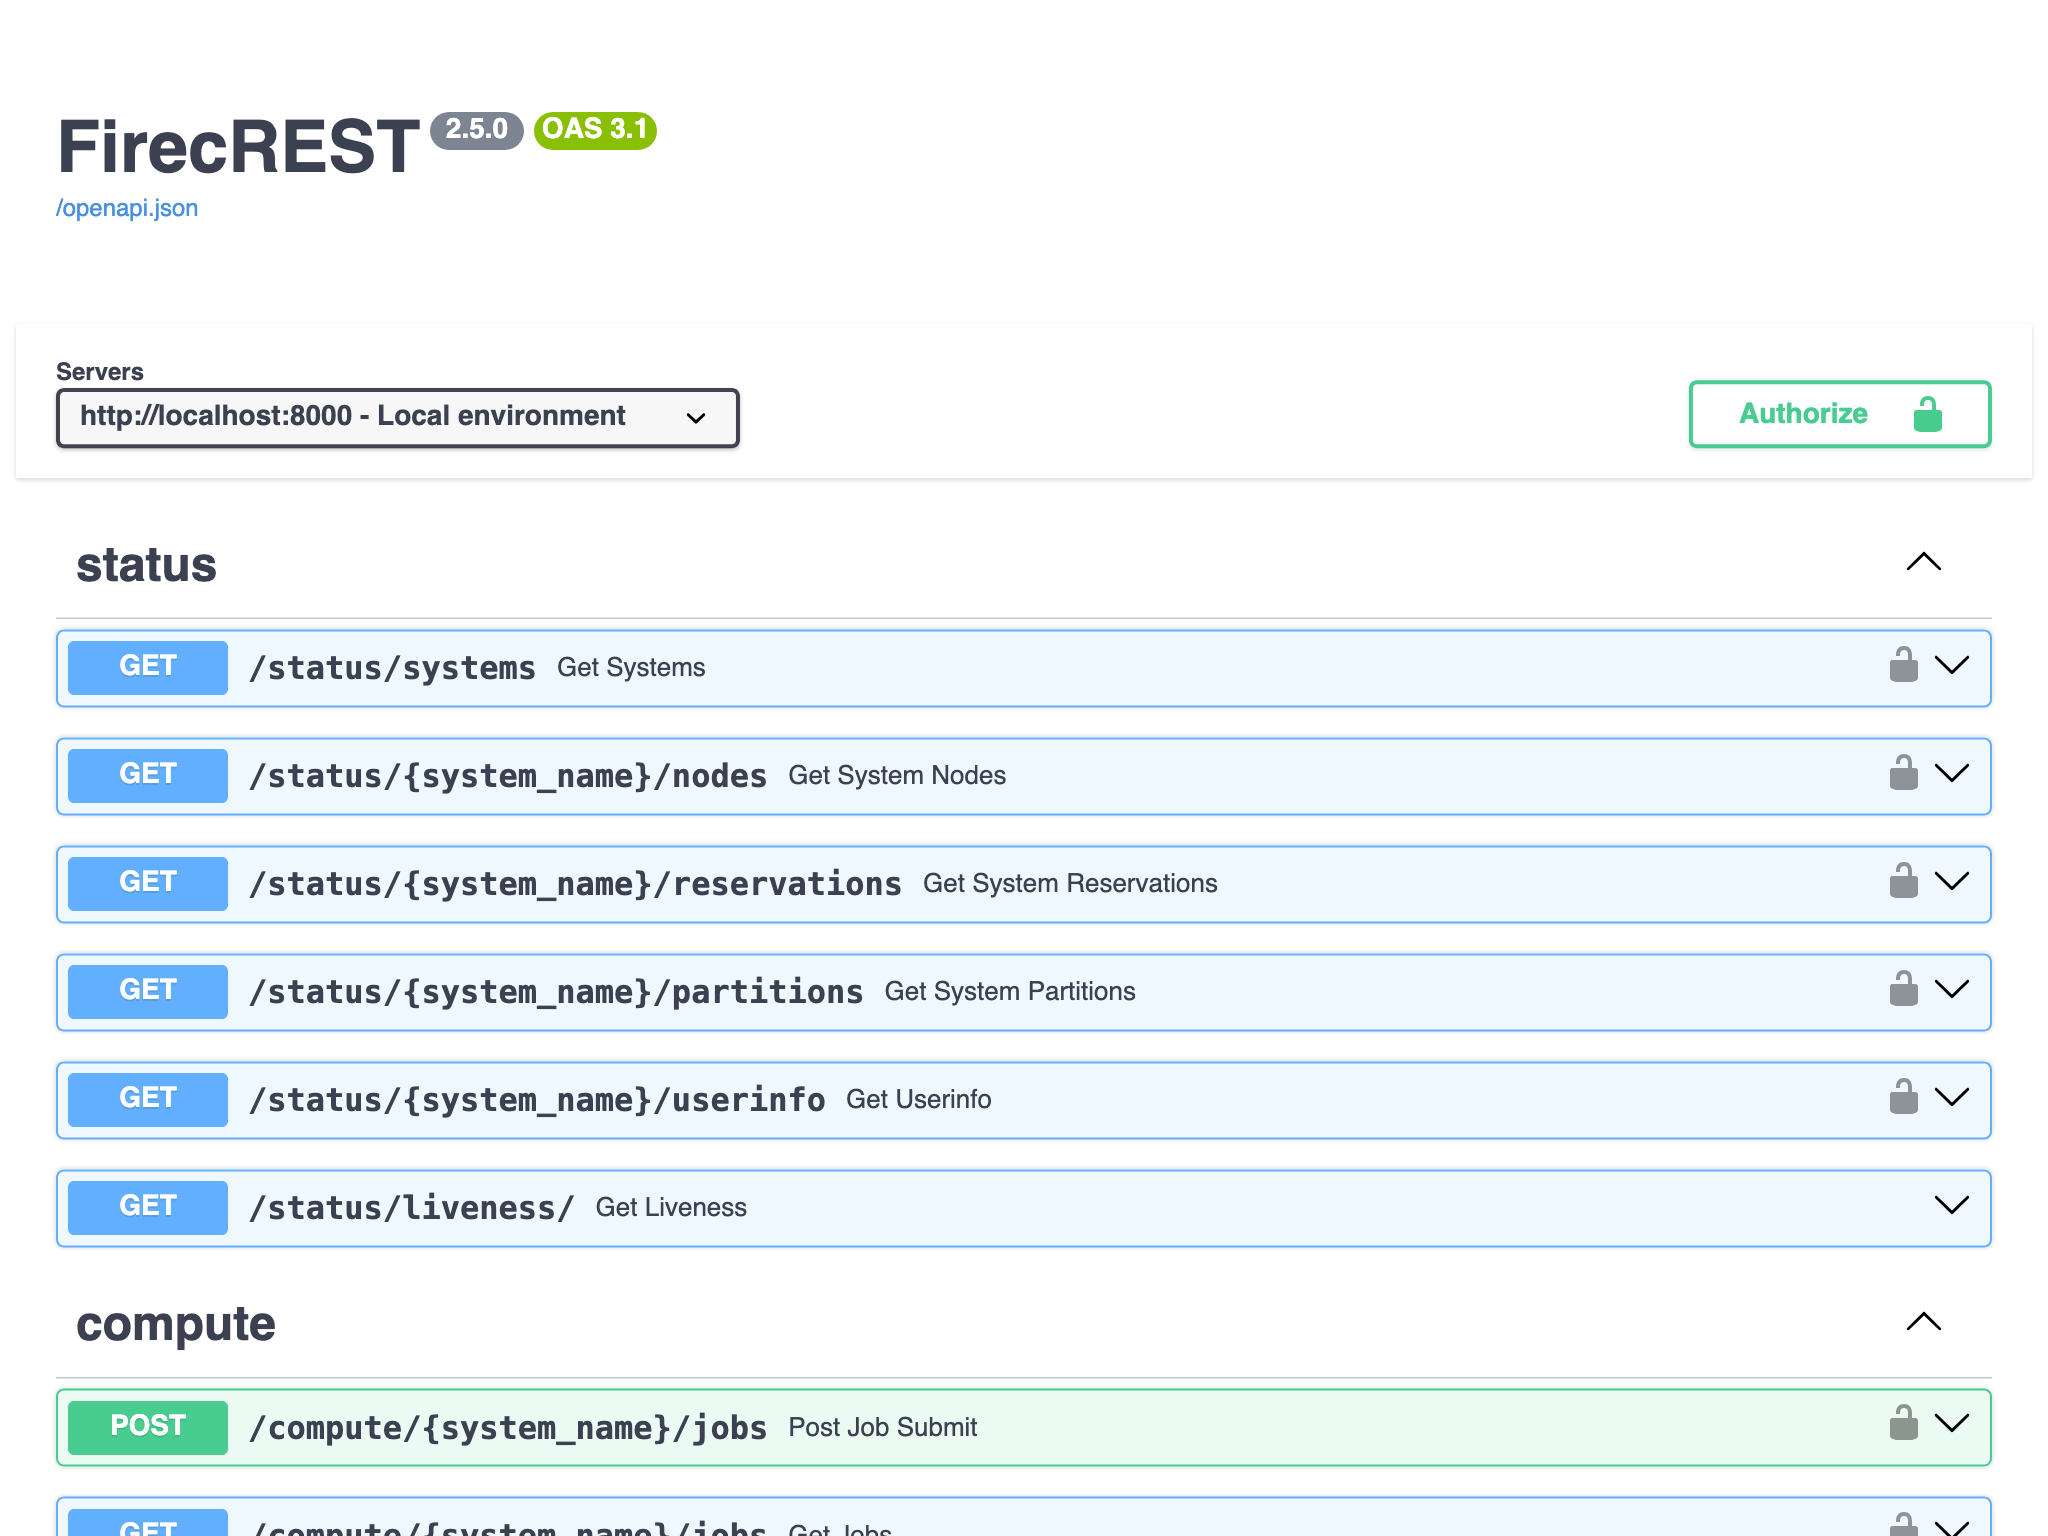
Task: Click lock icon on reservations endpoint row
Action: coord(1903,881)
